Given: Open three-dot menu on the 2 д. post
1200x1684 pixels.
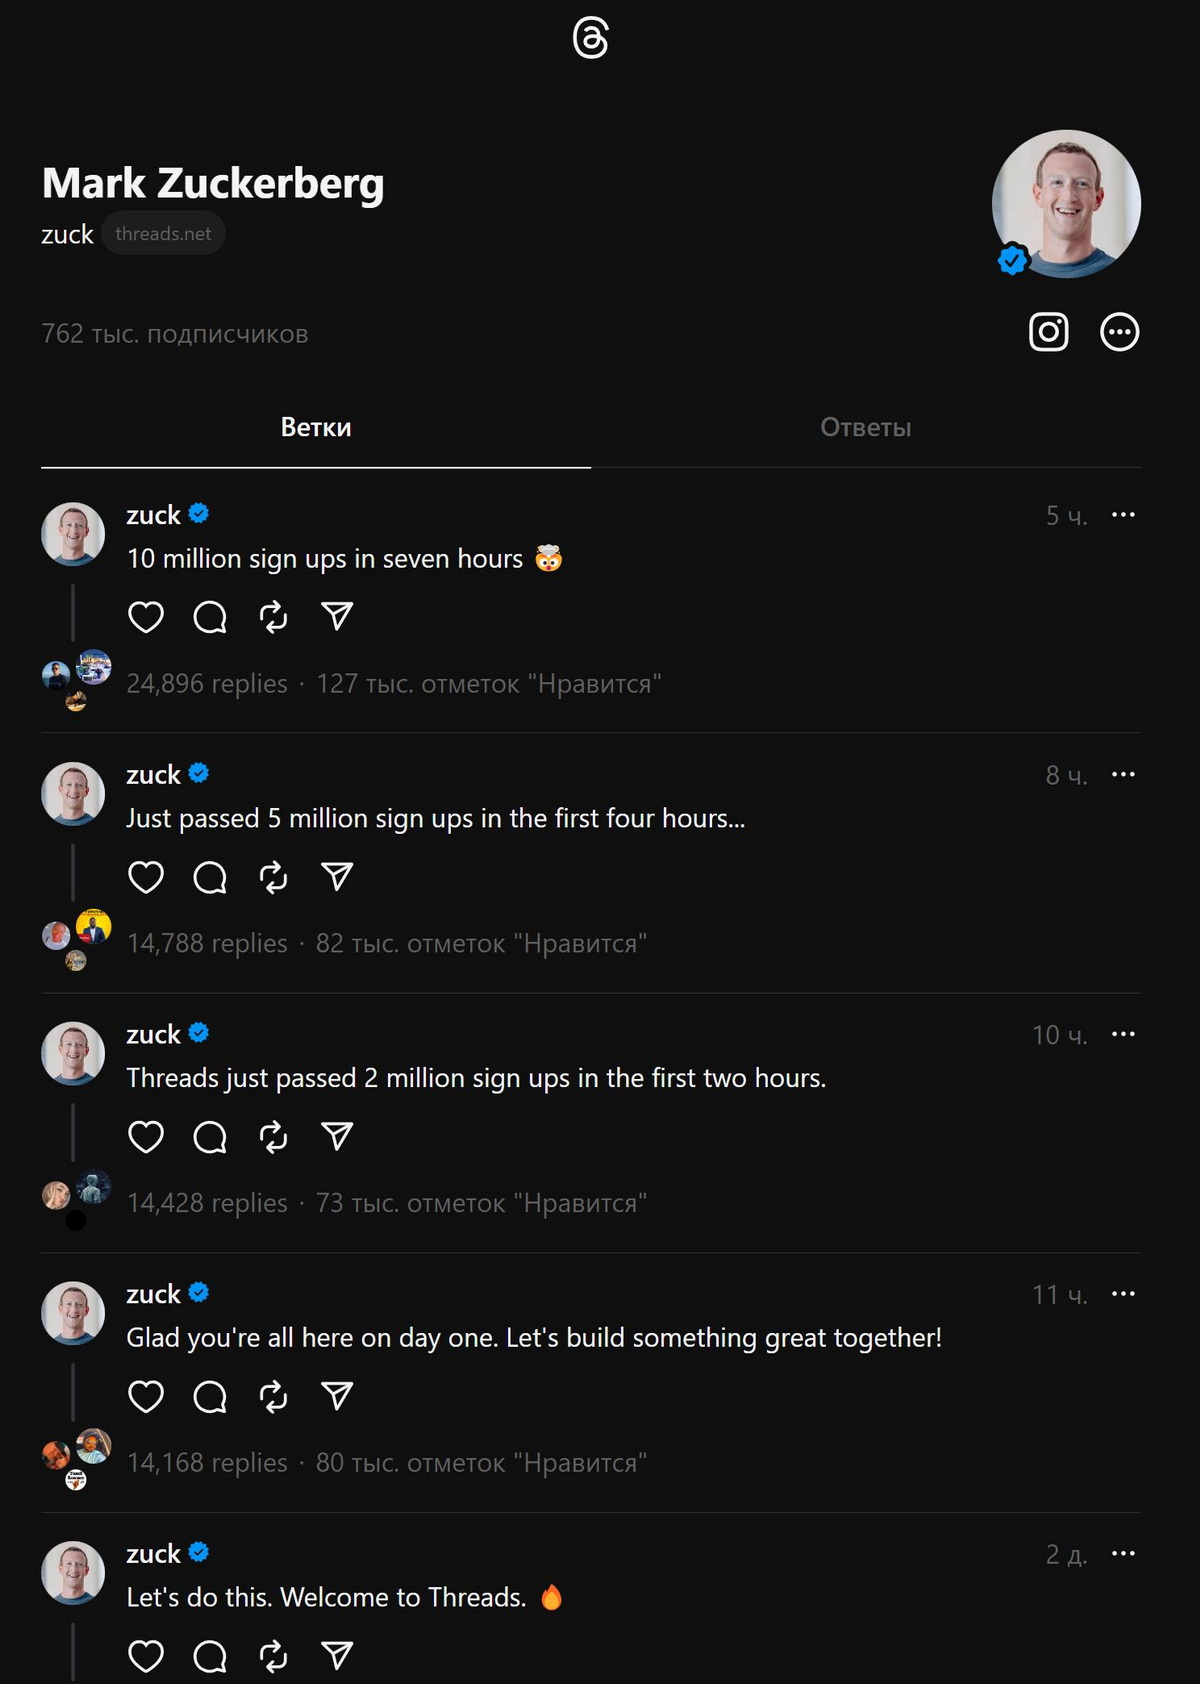Looking at the screenshot, I should 1123,1553.
